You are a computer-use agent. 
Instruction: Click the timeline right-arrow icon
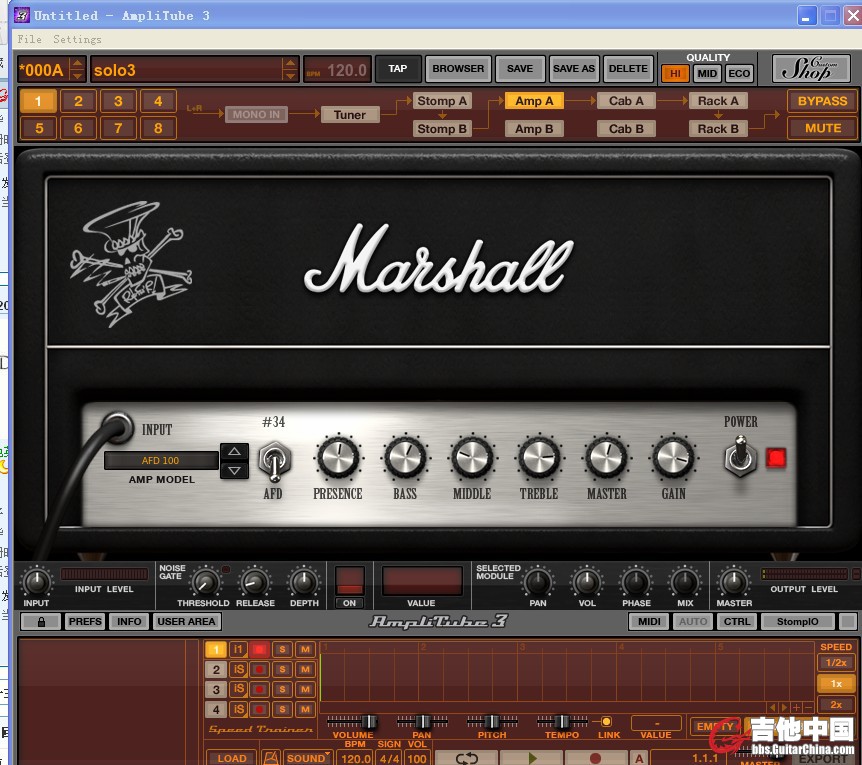(784, 707)
